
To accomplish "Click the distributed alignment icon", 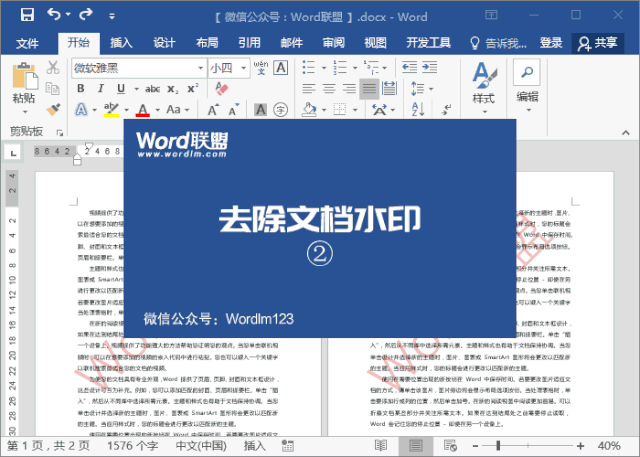I will click(389, 89).
